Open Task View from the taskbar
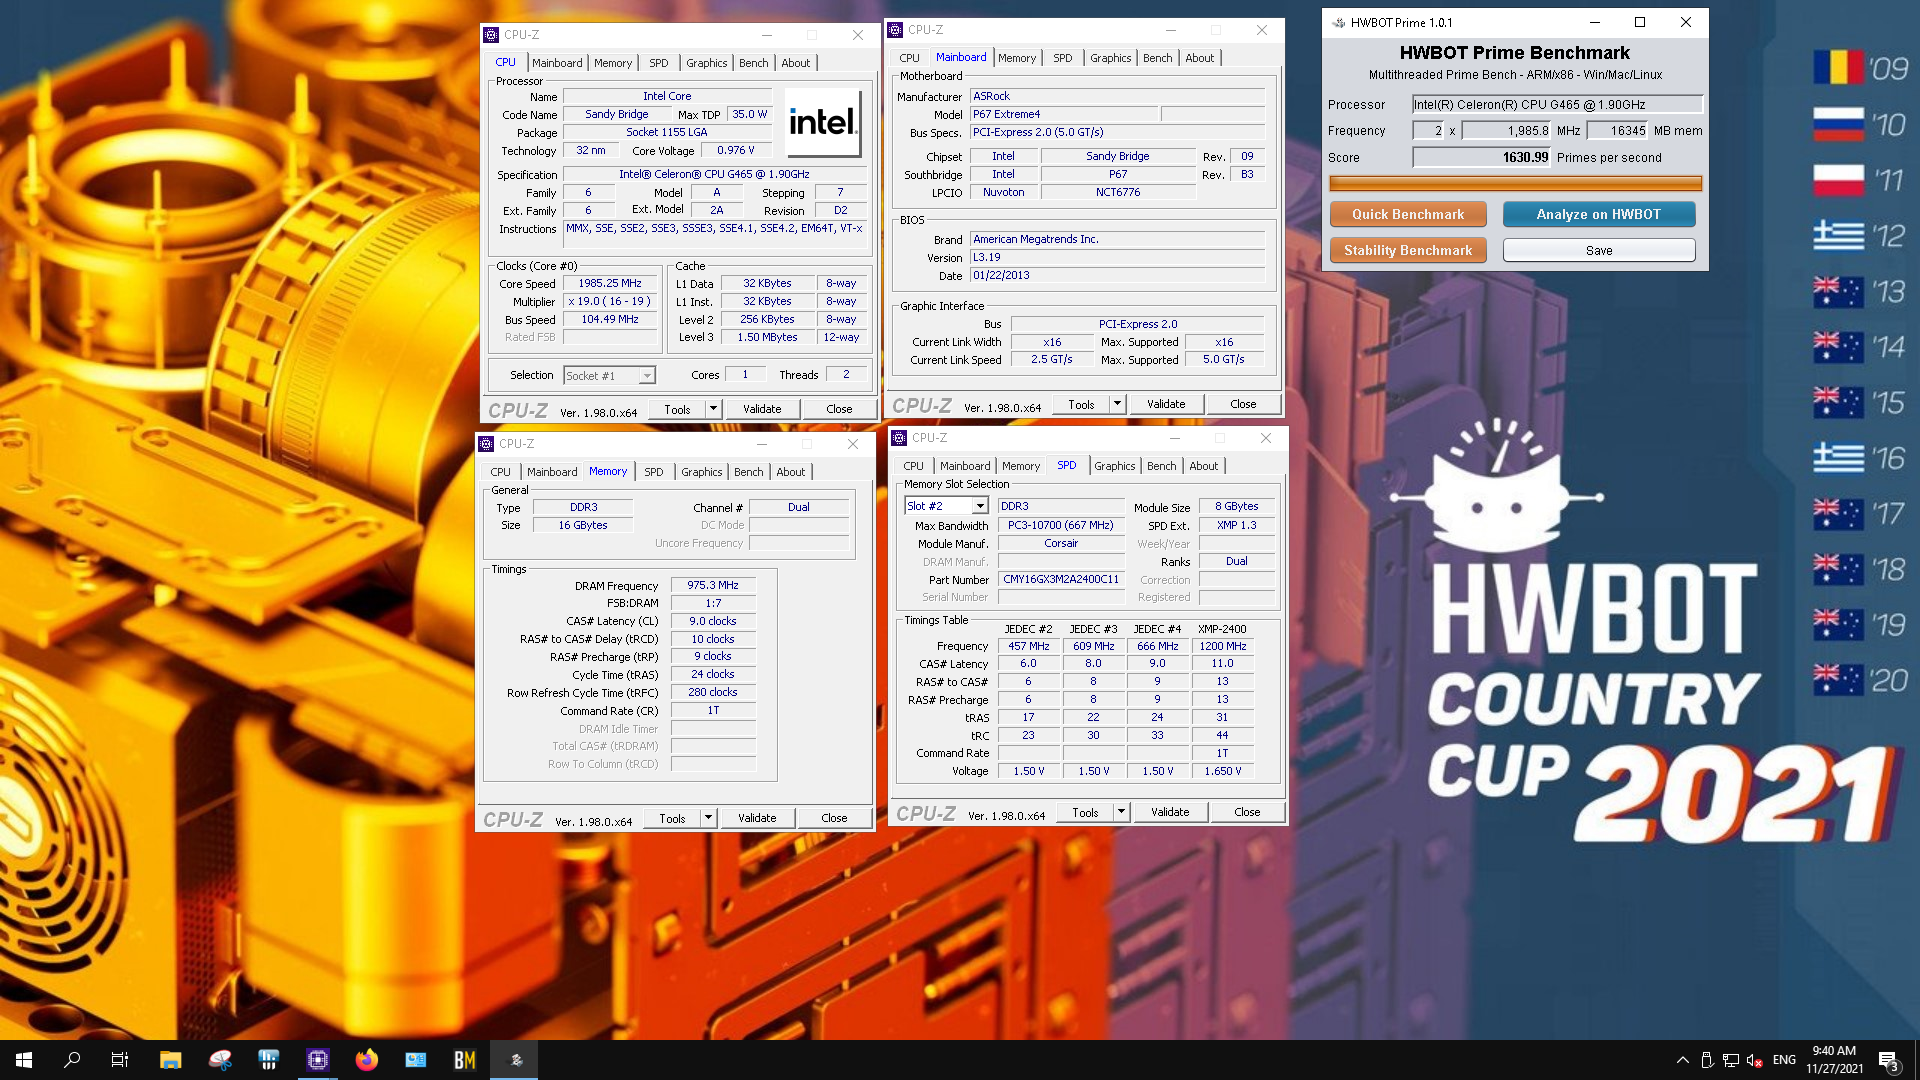The height and width of the screenshot is (1080, 1920). (120, 1060)
